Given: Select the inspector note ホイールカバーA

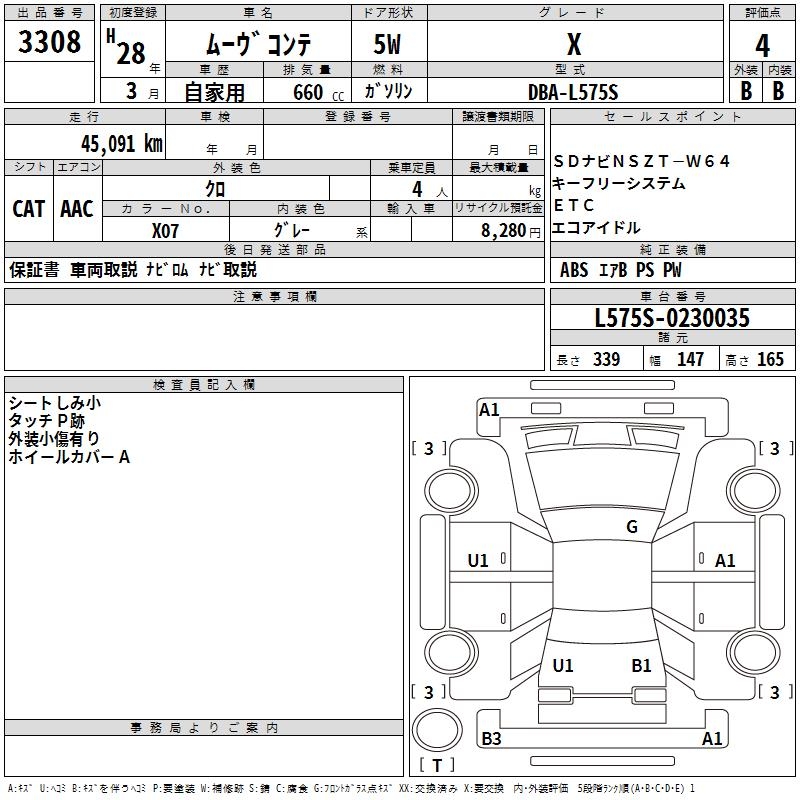Looking at the screenshot, I should click(x=69, y=457).
